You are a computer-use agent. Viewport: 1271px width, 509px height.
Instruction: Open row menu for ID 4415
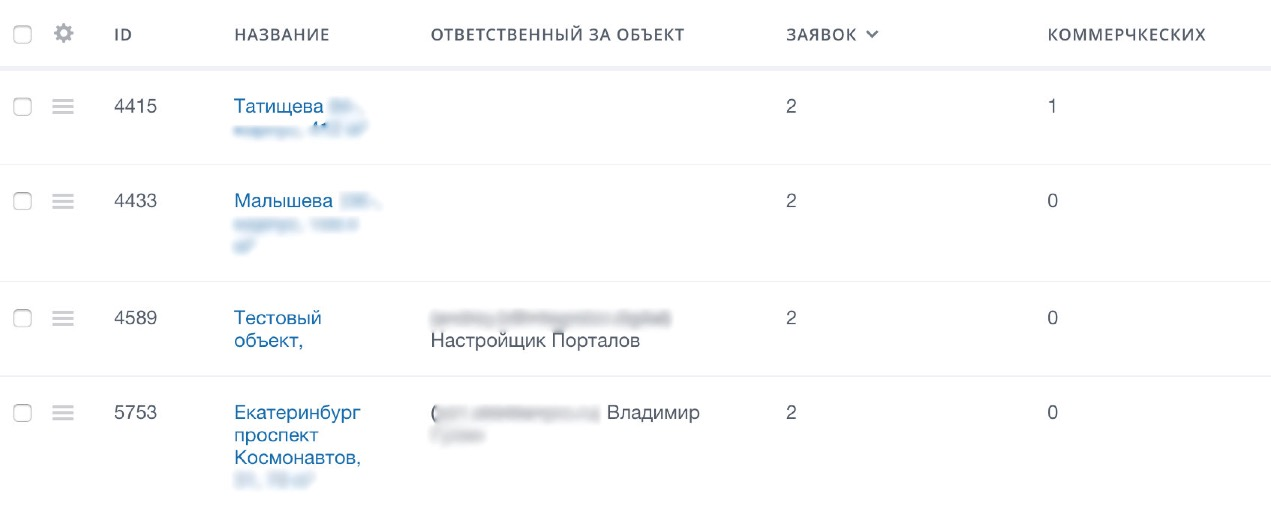[x=63, y=107]
